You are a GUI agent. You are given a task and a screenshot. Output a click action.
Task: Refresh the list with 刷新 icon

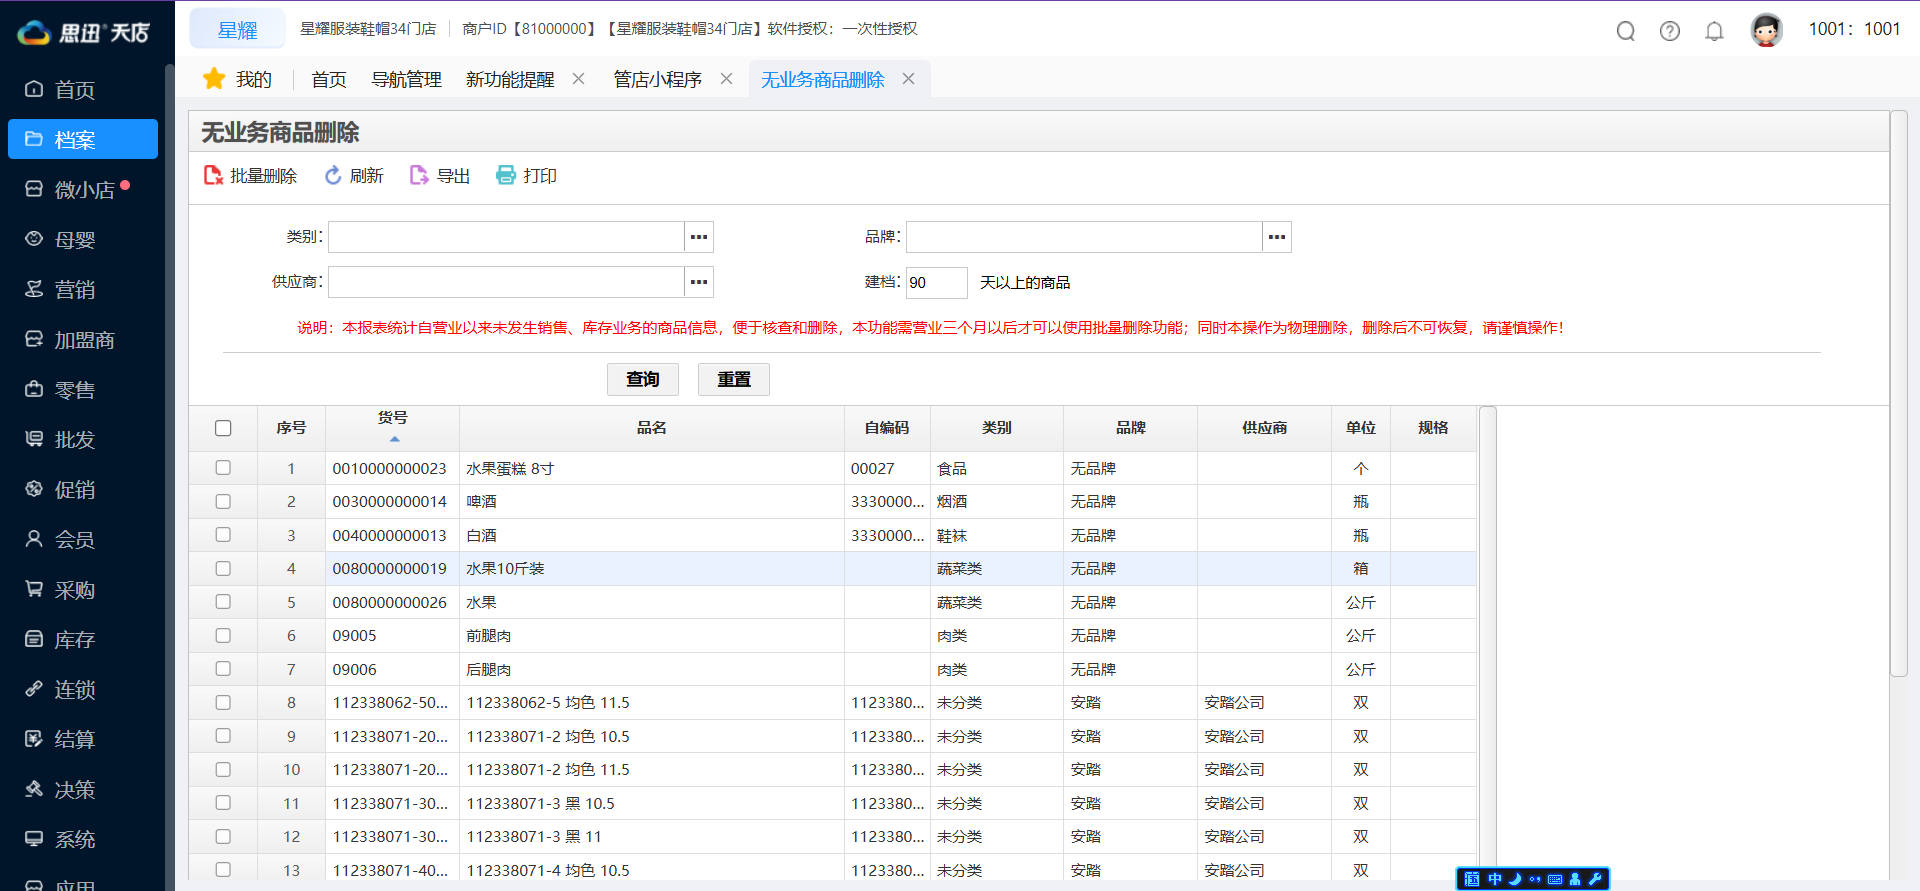coord(333,176)
